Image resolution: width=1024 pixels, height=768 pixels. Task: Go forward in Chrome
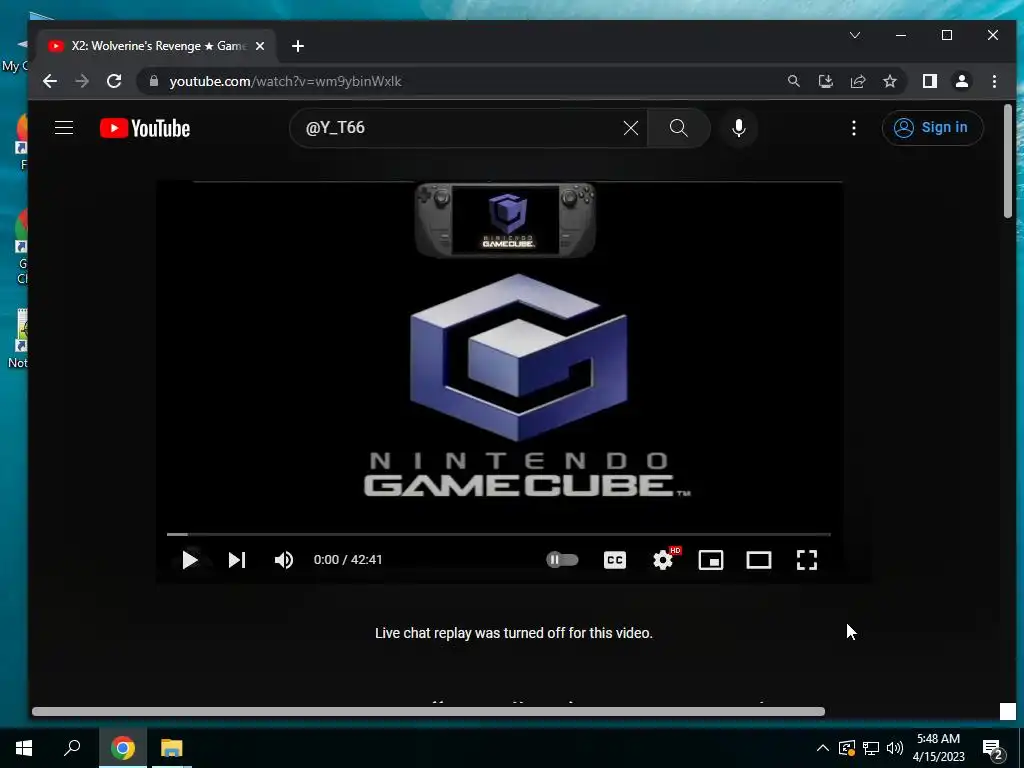pyautogui.click(x=82, y=81)
